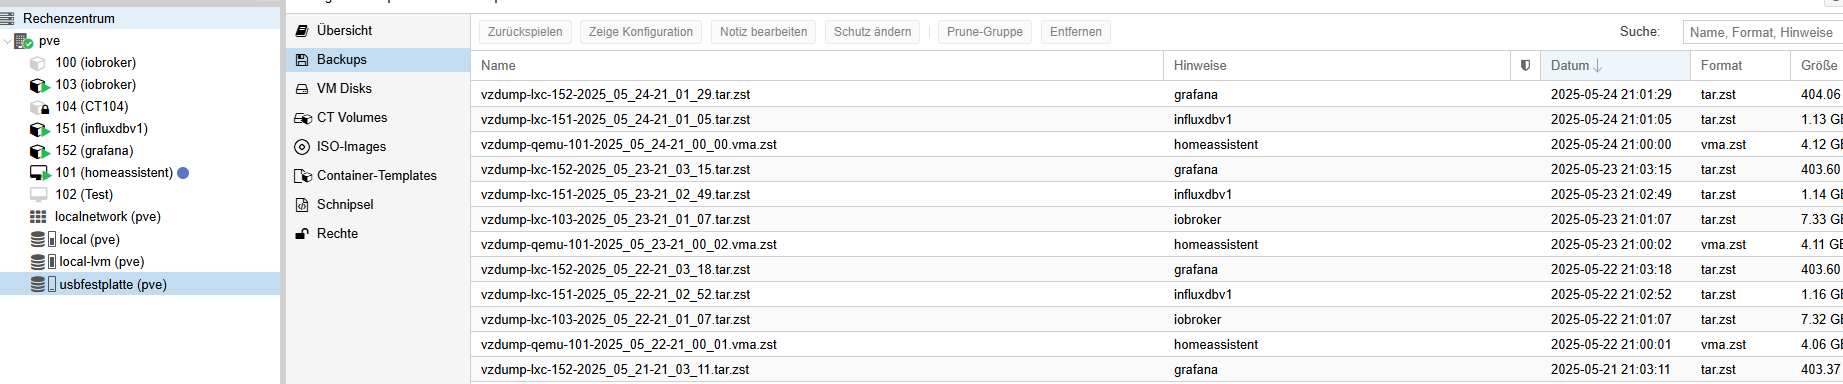
Task: Select backup vzdump-qemu-101-2025_05_24-21_00_00.vma.zst row
Action: click(1156, 144)
